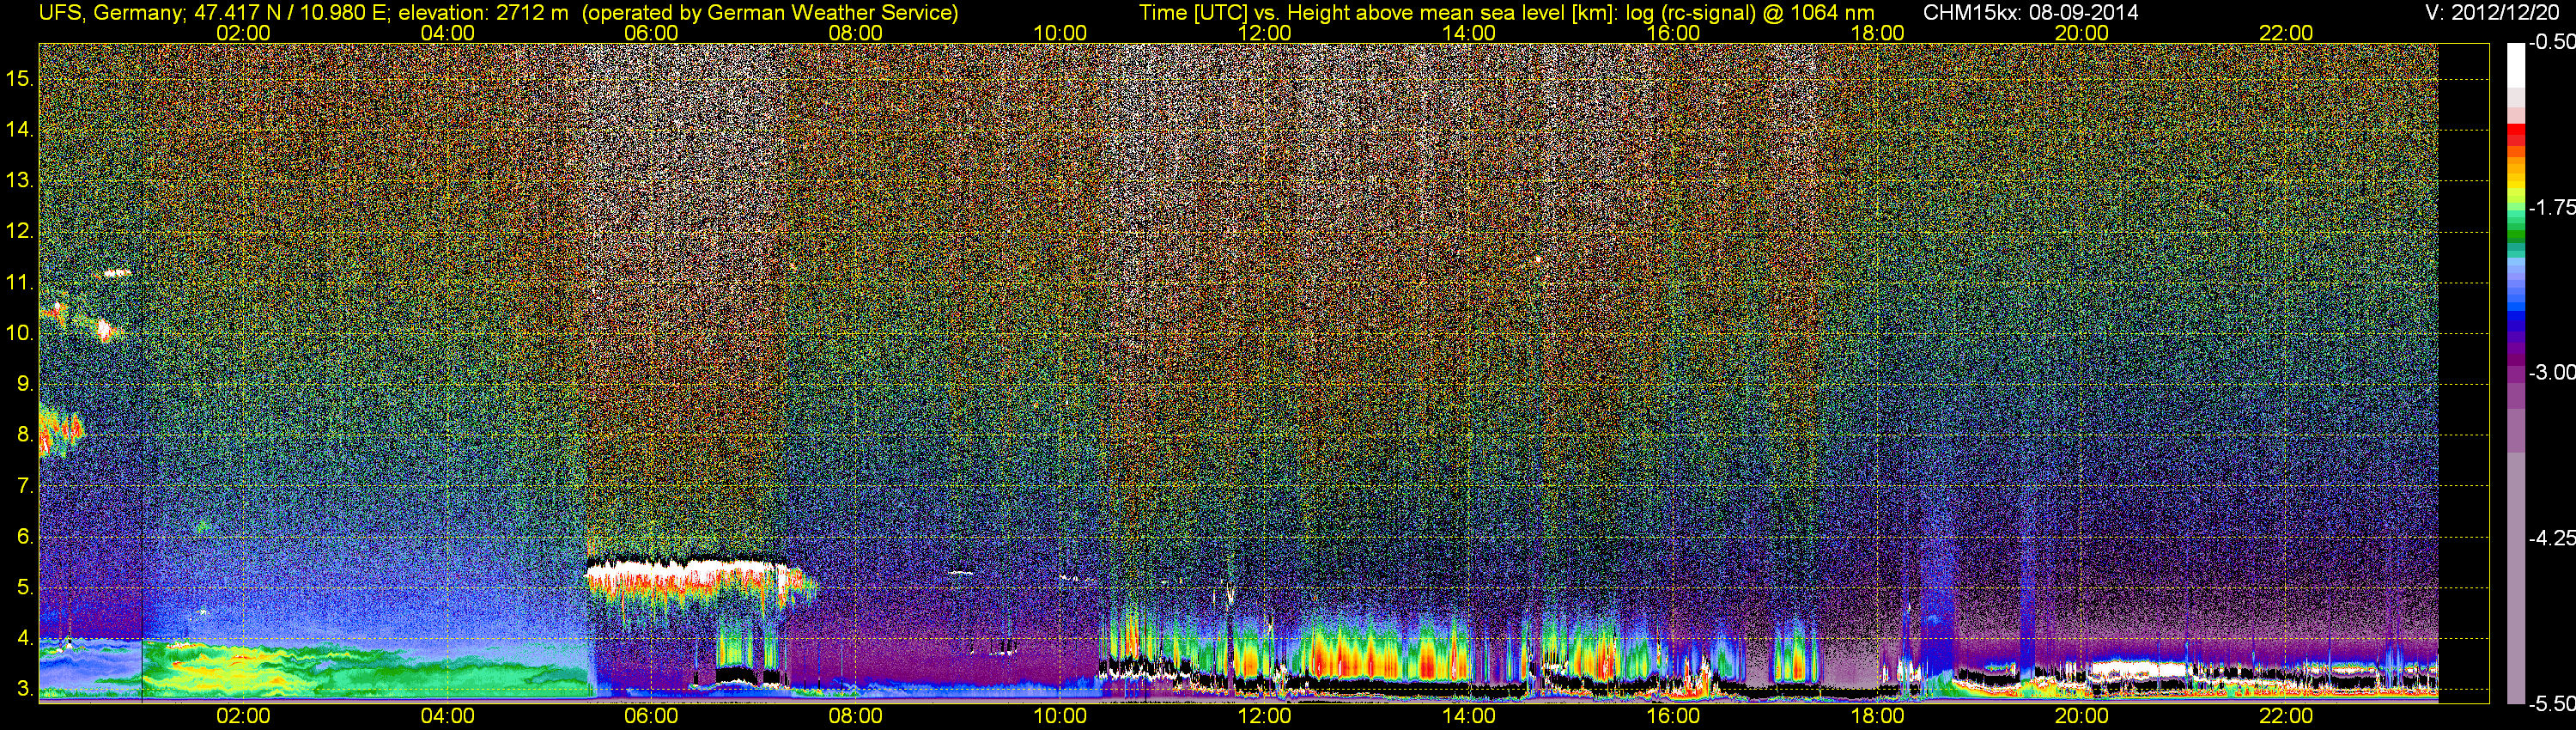This screenshot has width=2576, height=730.
Task: Click the '16:00' label on the top time axis
Action: coord(1673,33)
